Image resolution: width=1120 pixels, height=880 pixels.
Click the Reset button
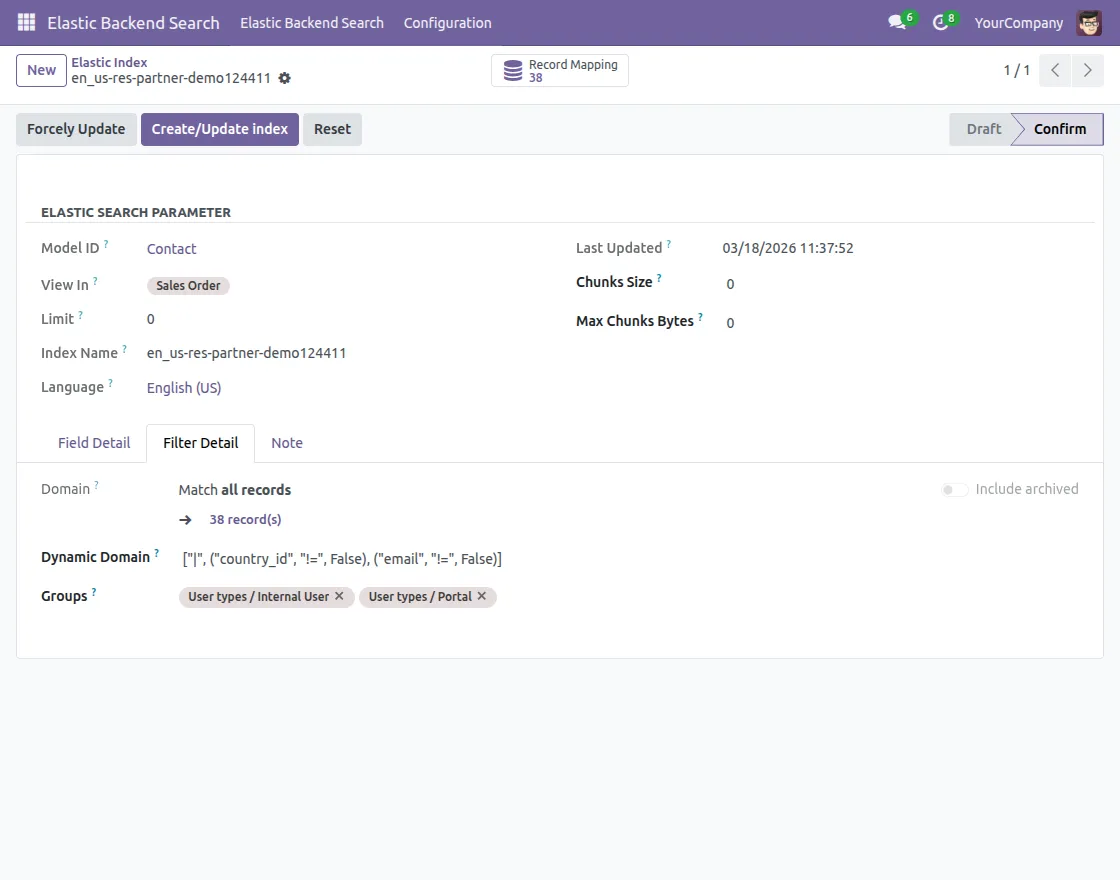click(x=332, y=129)
